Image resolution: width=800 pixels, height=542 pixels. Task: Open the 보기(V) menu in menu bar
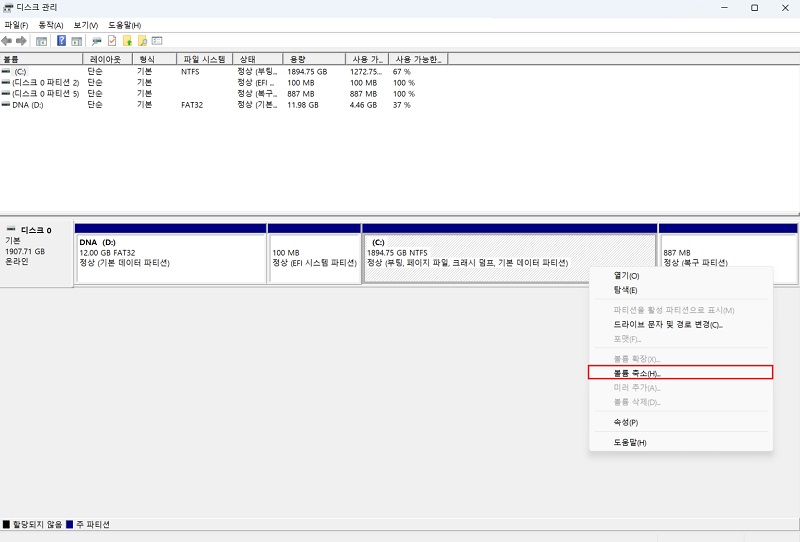(85, 25)
